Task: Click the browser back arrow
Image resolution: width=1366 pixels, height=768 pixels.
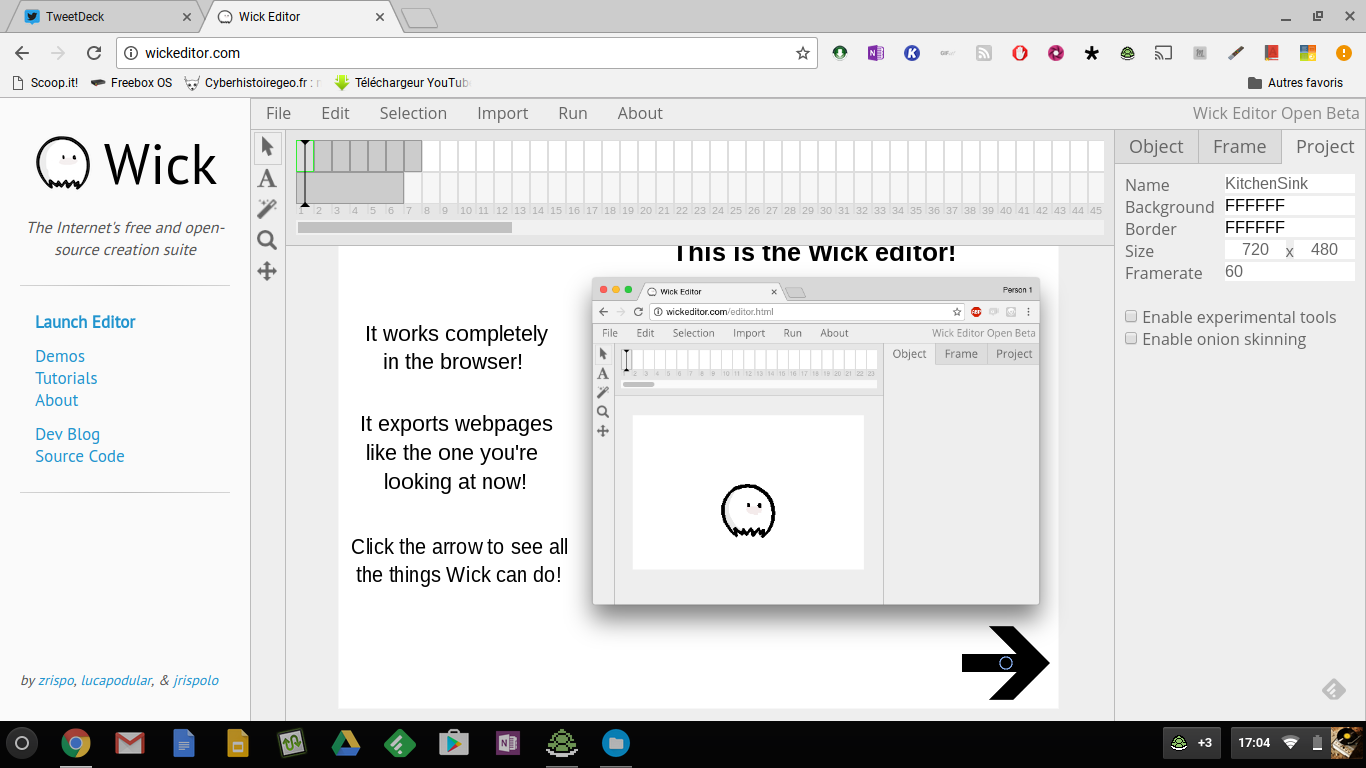Action: click(x=22, y=53)
